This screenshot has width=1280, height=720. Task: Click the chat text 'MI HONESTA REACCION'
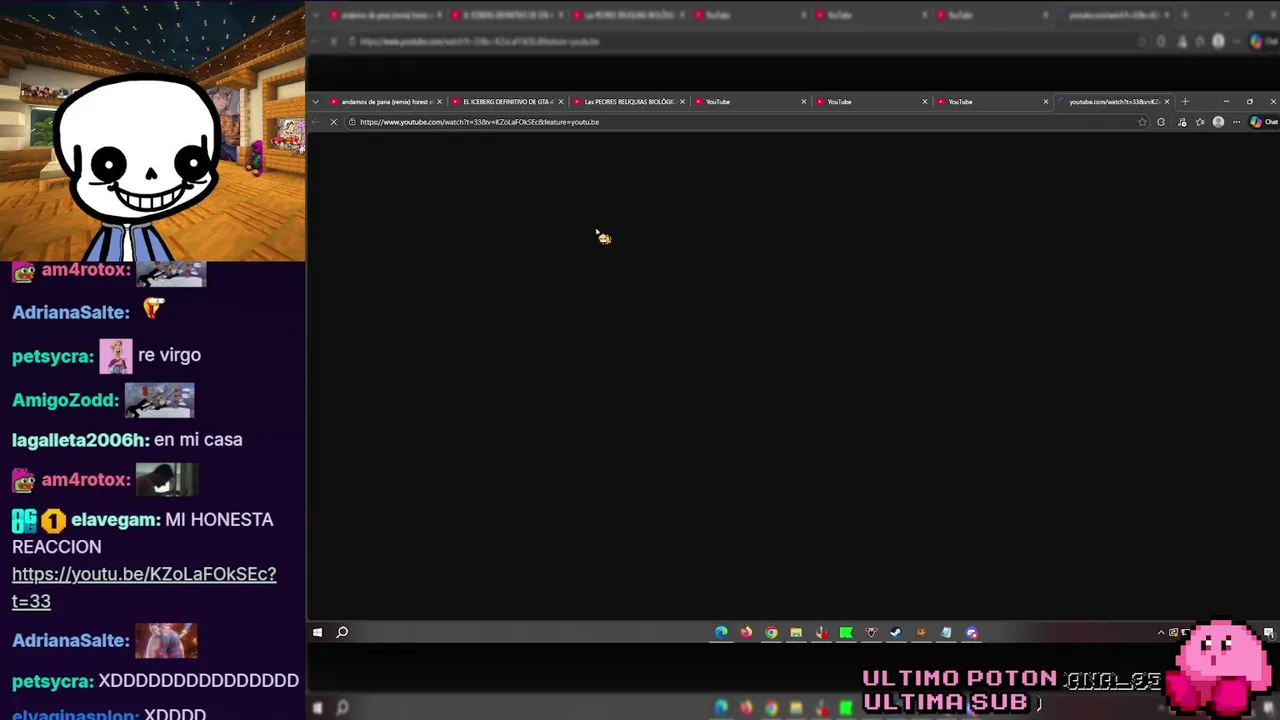(142, 533)
